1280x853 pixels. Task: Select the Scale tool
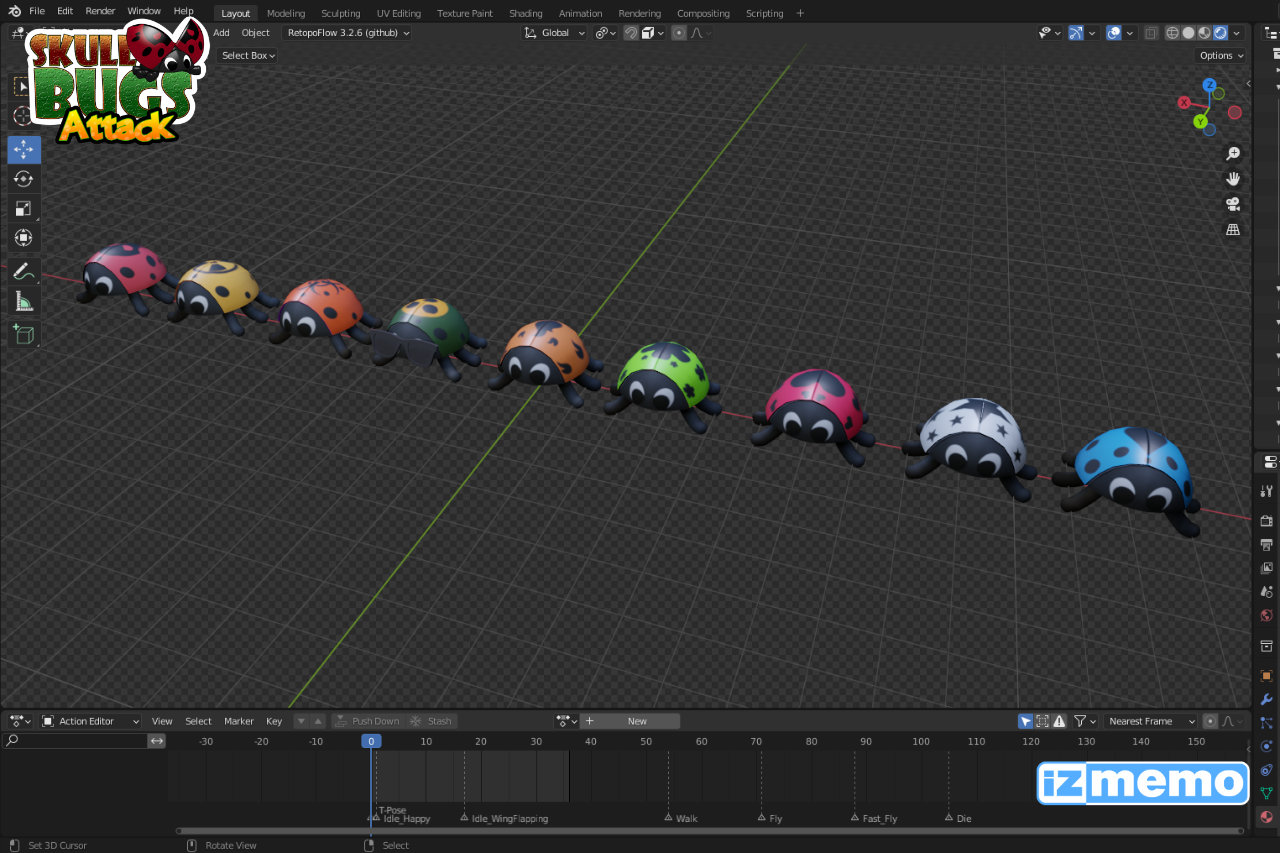[24, 208]
